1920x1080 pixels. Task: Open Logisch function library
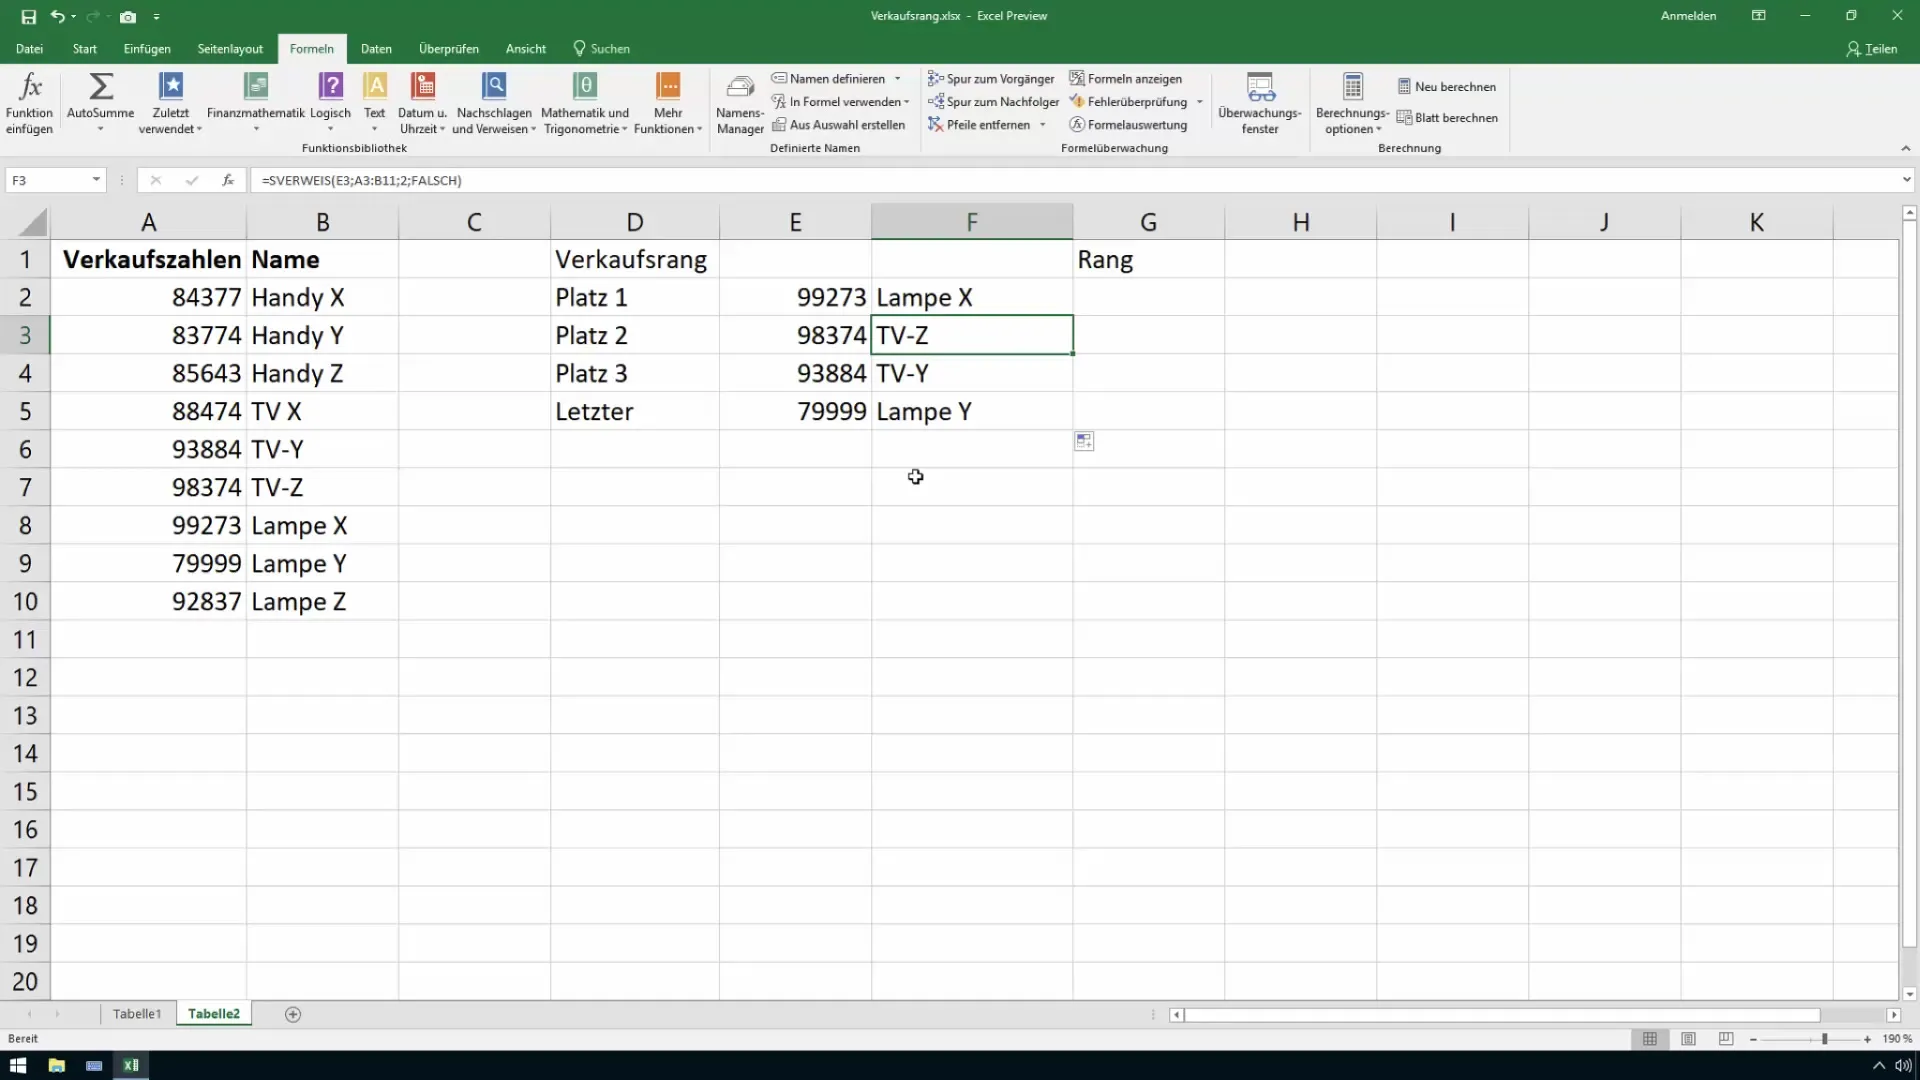click(x=330, y=102)
